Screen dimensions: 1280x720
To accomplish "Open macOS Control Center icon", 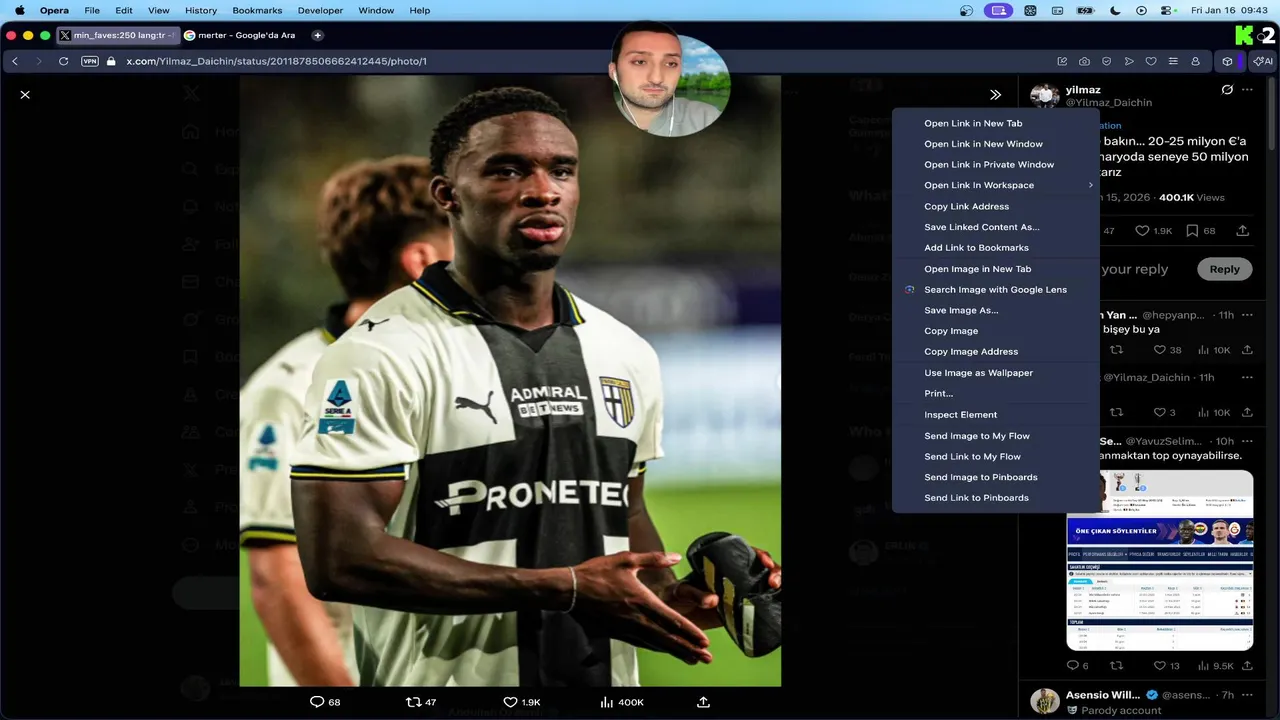I will coord(1166,10).
